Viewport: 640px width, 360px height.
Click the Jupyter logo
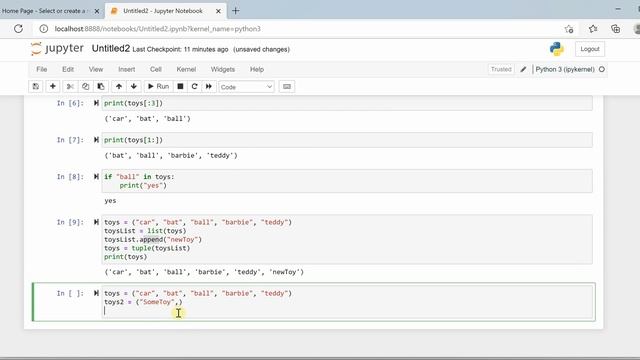[57, 49]
